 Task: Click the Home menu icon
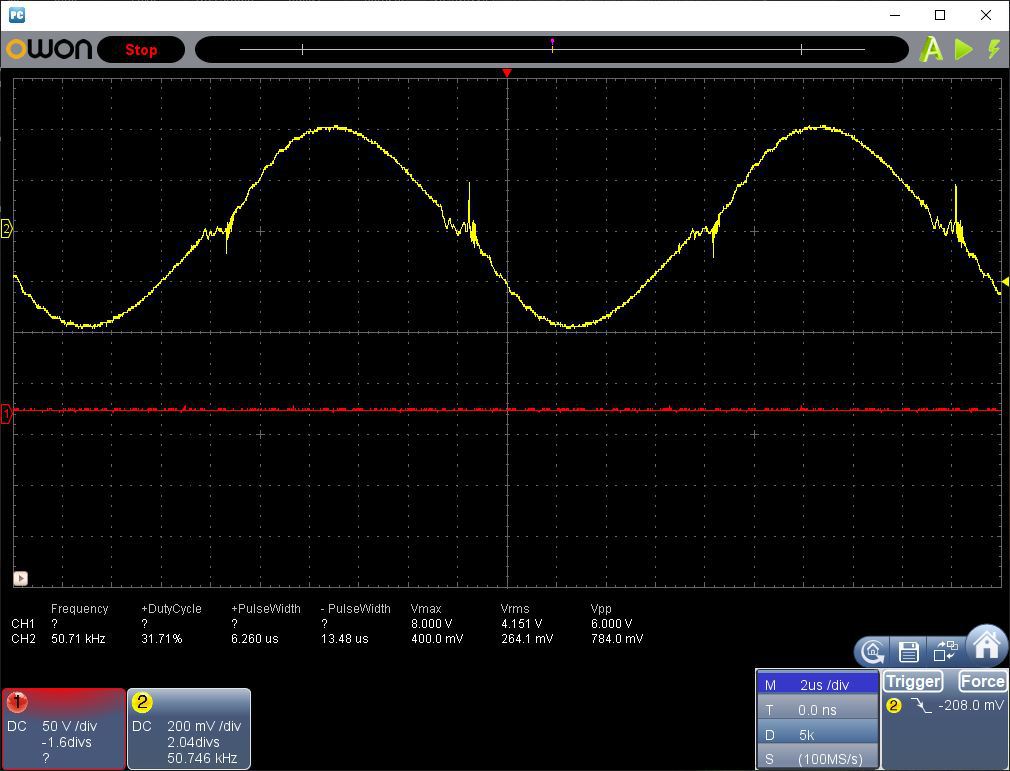point(986,645)
